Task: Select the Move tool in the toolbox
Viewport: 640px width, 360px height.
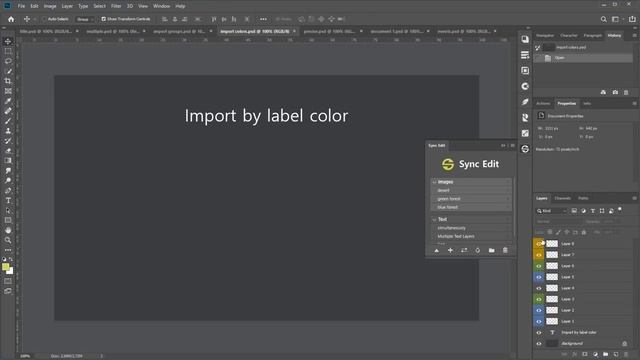Action: click(x=8, y=41)
